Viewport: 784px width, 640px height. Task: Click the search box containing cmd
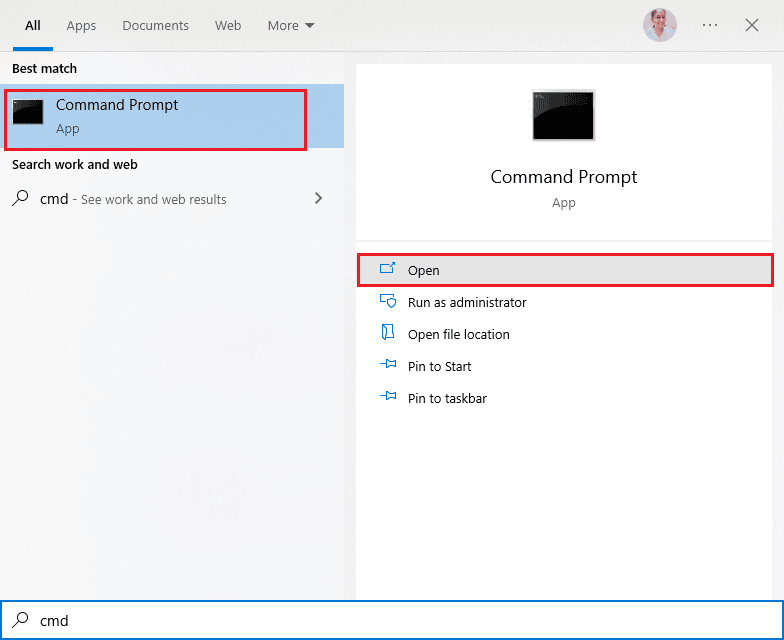click(392, 620)
